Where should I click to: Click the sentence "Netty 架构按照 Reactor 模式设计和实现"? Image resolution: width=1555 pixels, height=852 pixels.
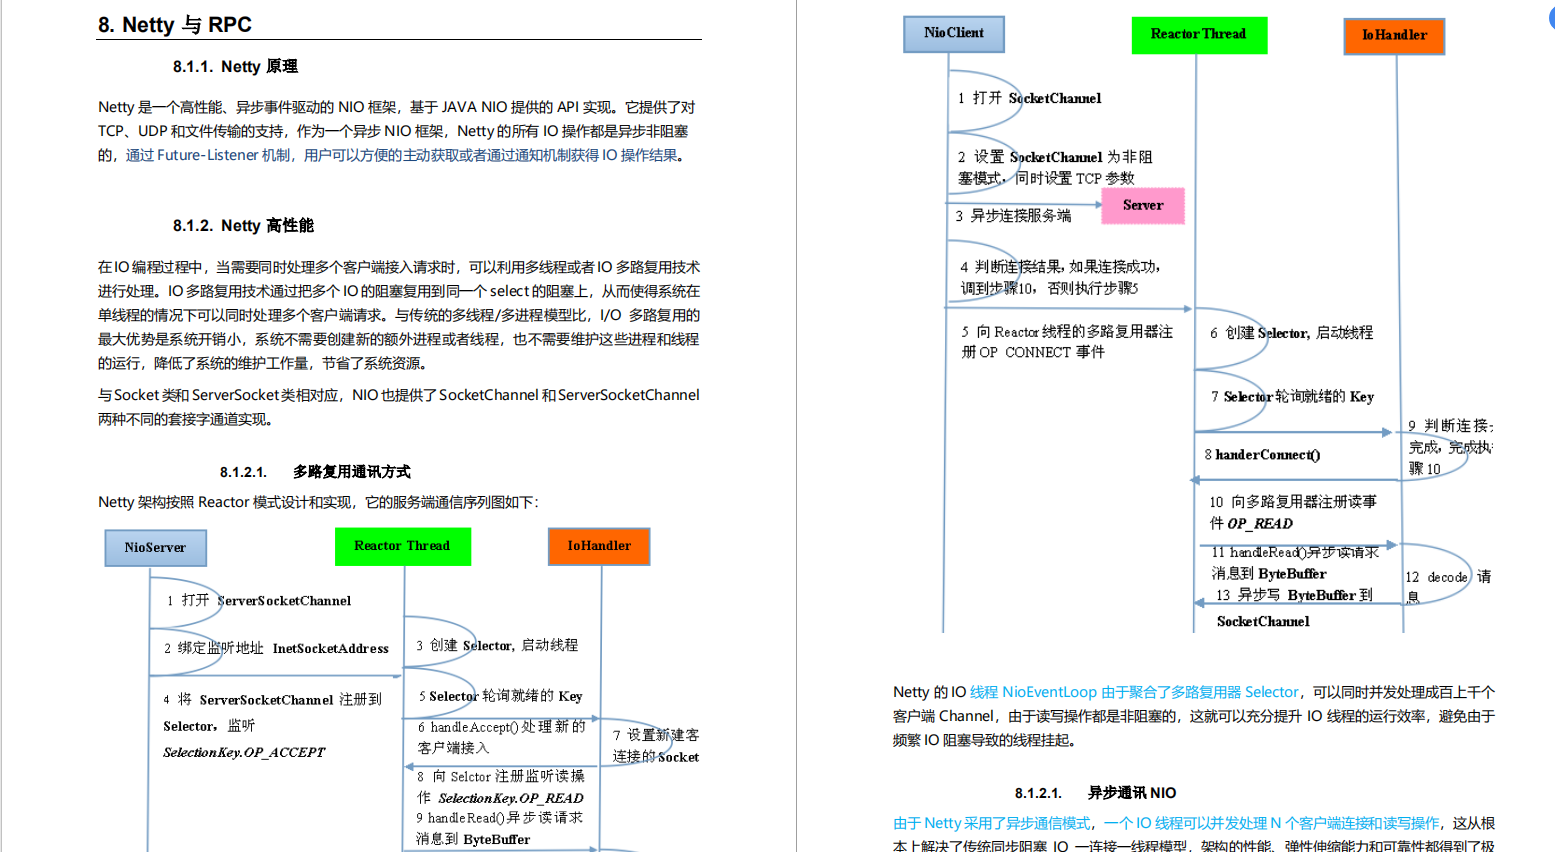click(318, 502)
